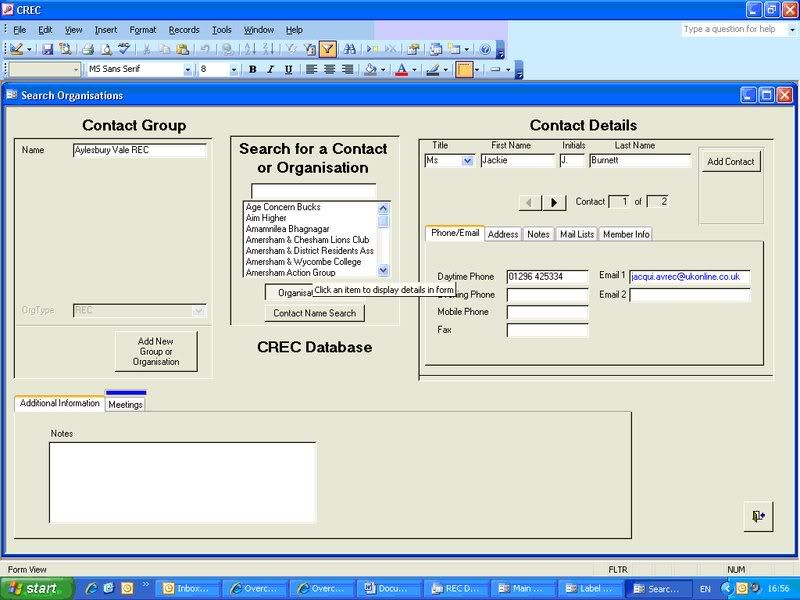Open the font size dropdown
Image resolution: width=800 pixels, height=600 pixels.
click(x=234, y=69)
